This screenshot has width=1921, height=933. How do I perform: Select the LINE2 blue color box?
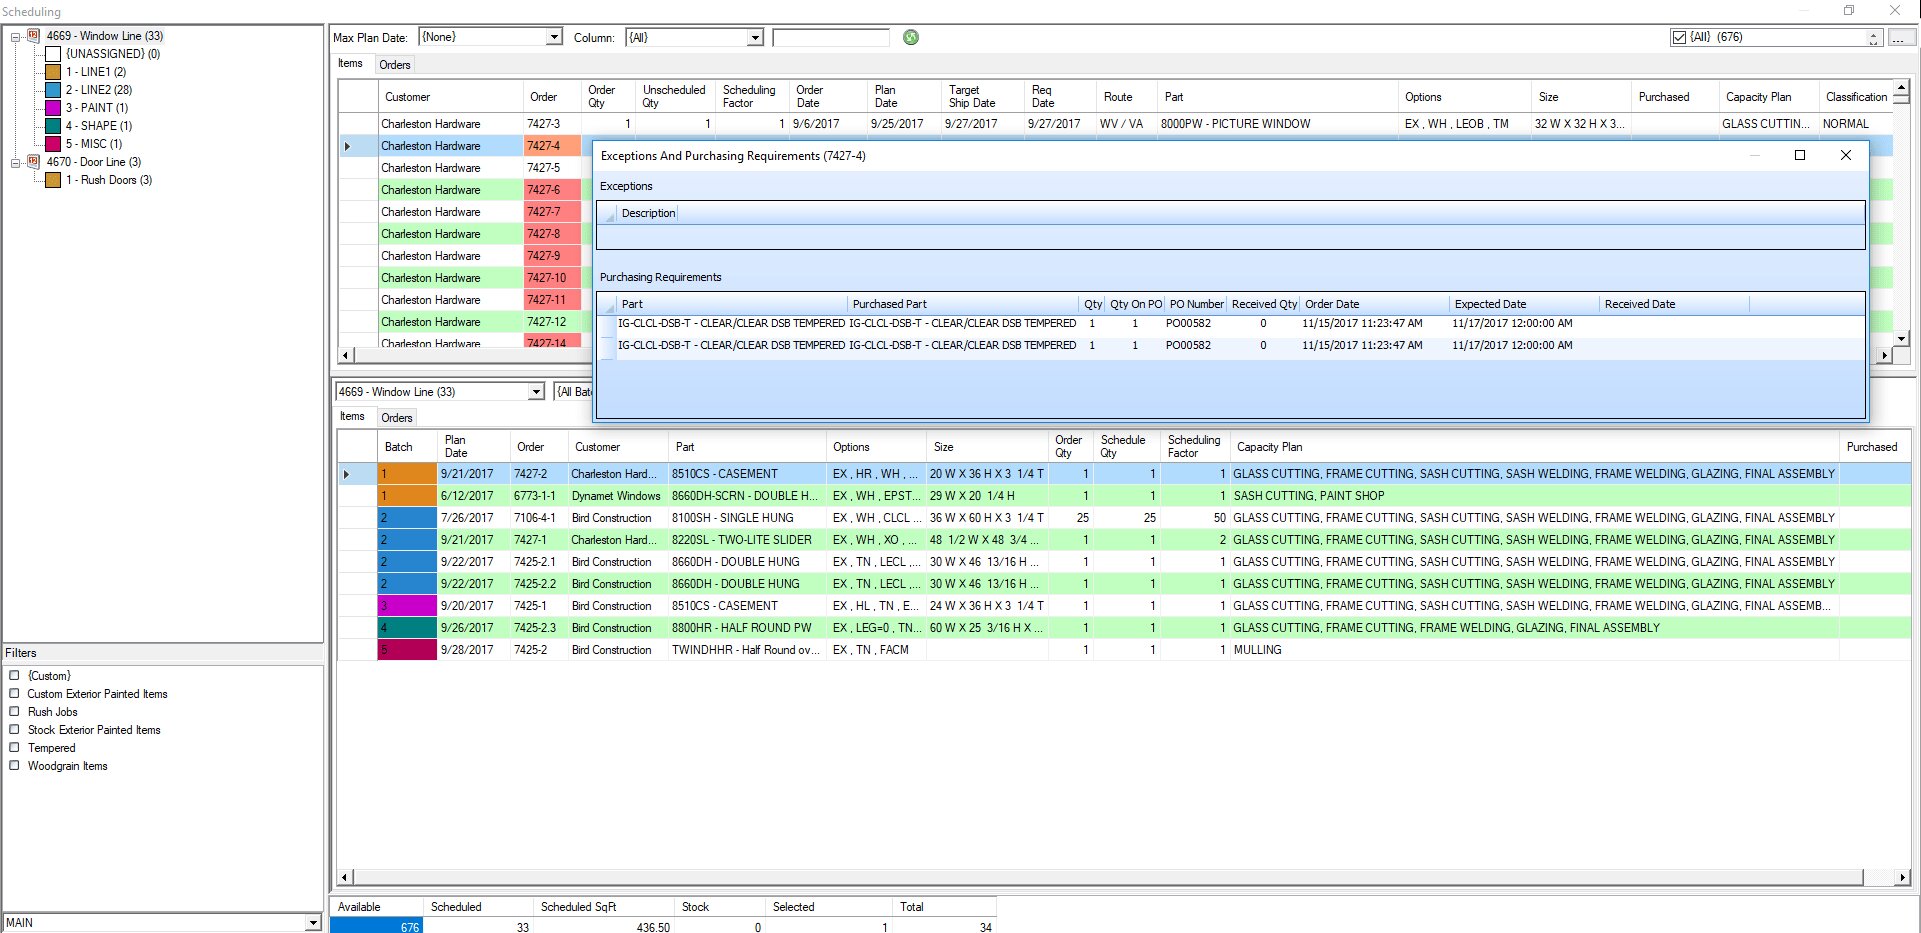53,90
